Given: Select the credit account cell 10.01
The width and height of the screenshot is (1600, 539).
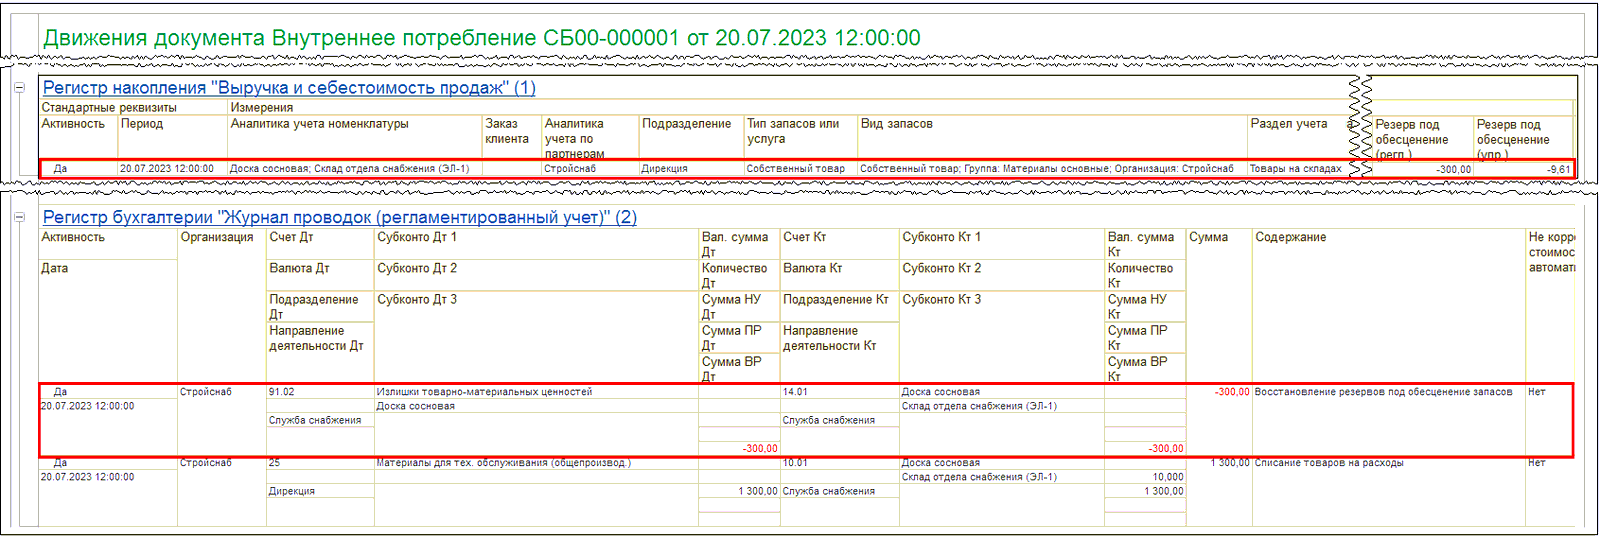Looking at the screenshot, I should [796, 463].
